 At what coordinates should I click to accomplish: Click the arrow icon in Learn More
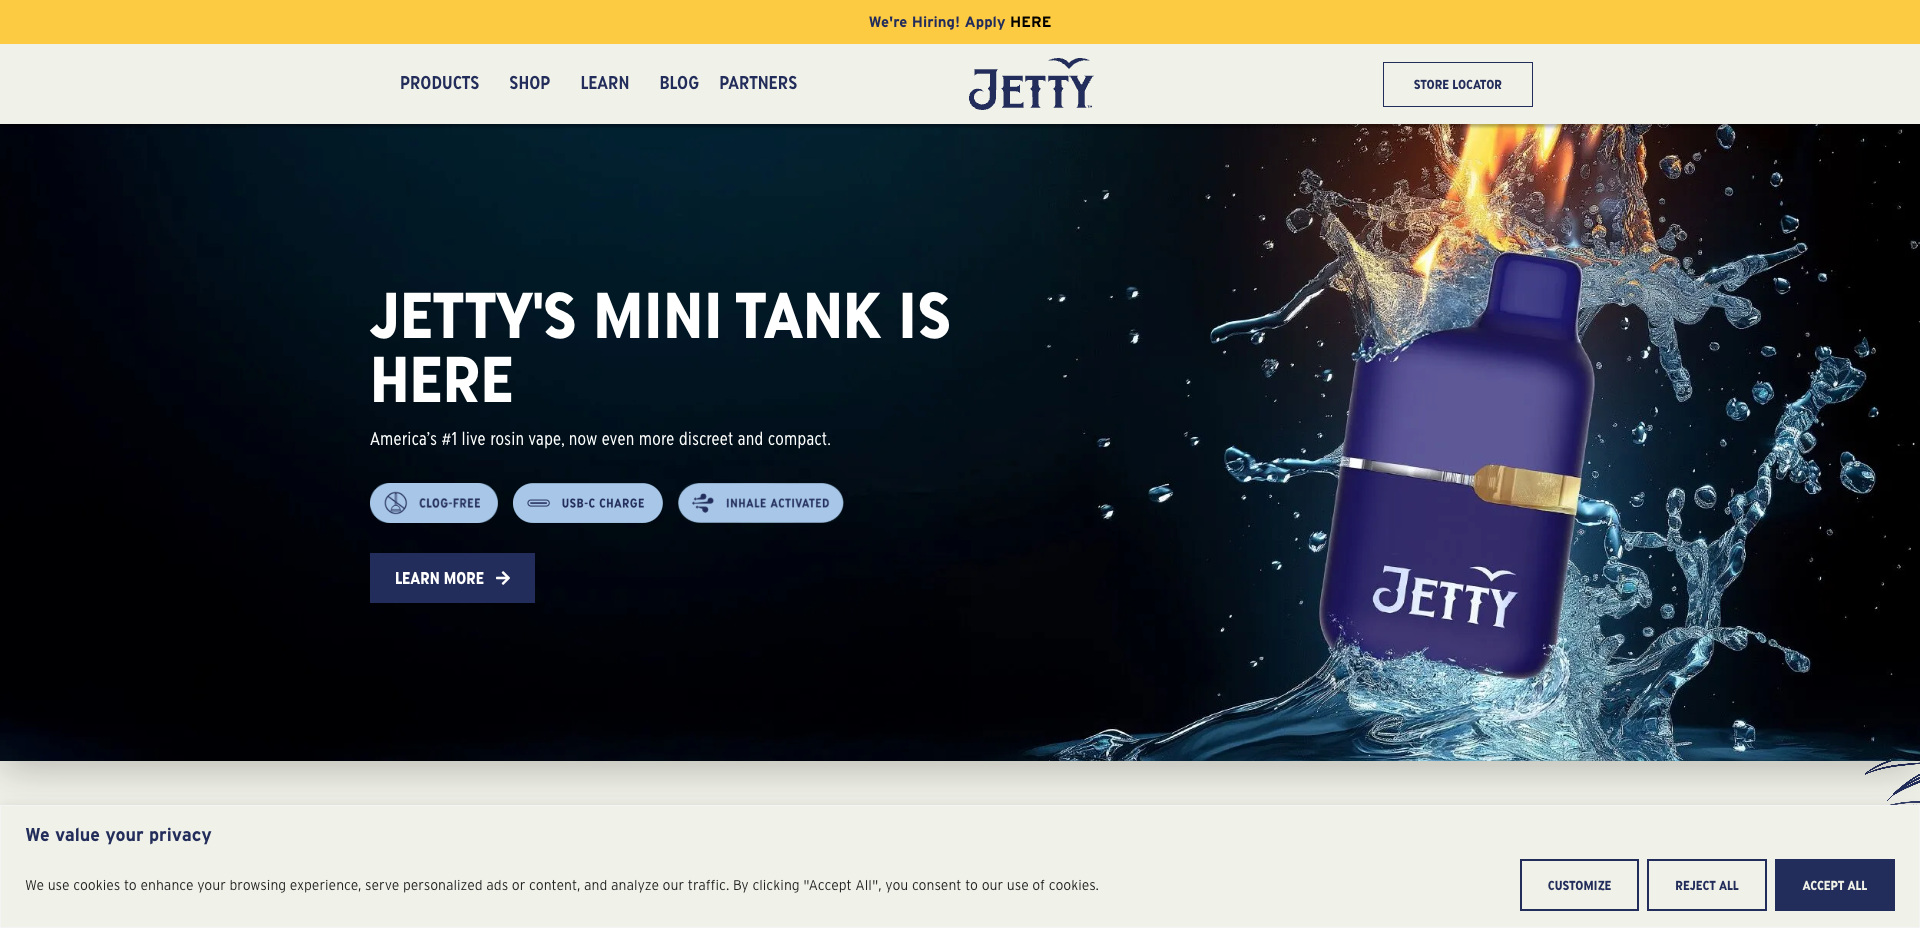503,578
